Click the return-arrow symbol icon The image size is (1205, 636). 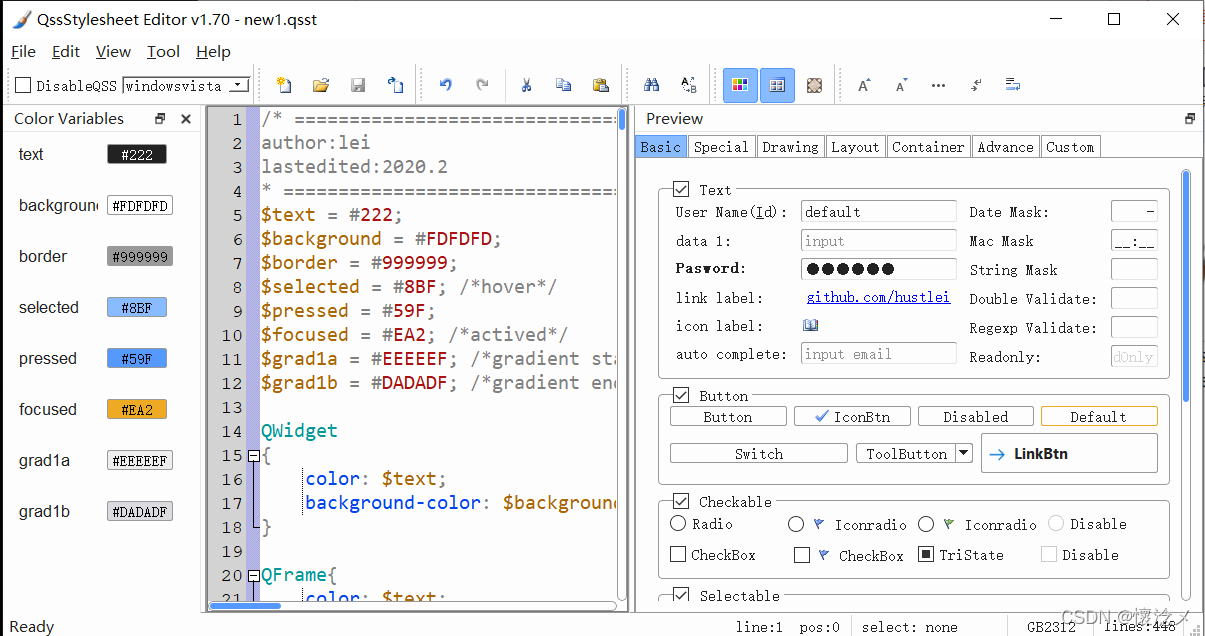tap(976, 86)
